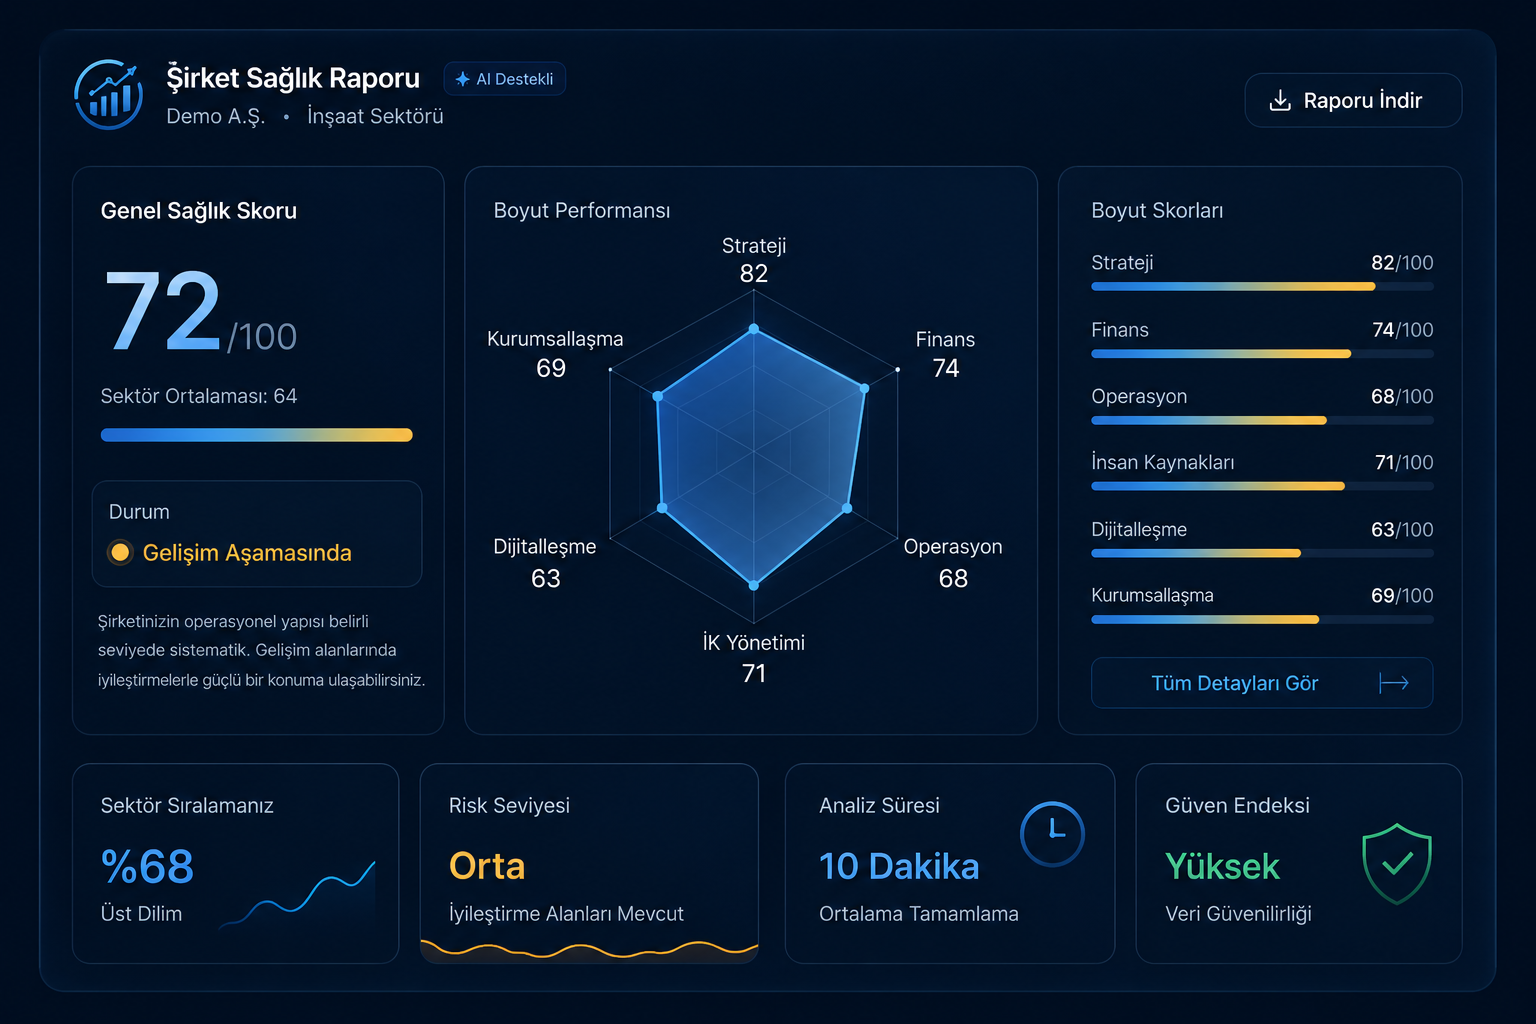Click the Strateji score bar
1536x1024 pixels.
[1262, 287]
